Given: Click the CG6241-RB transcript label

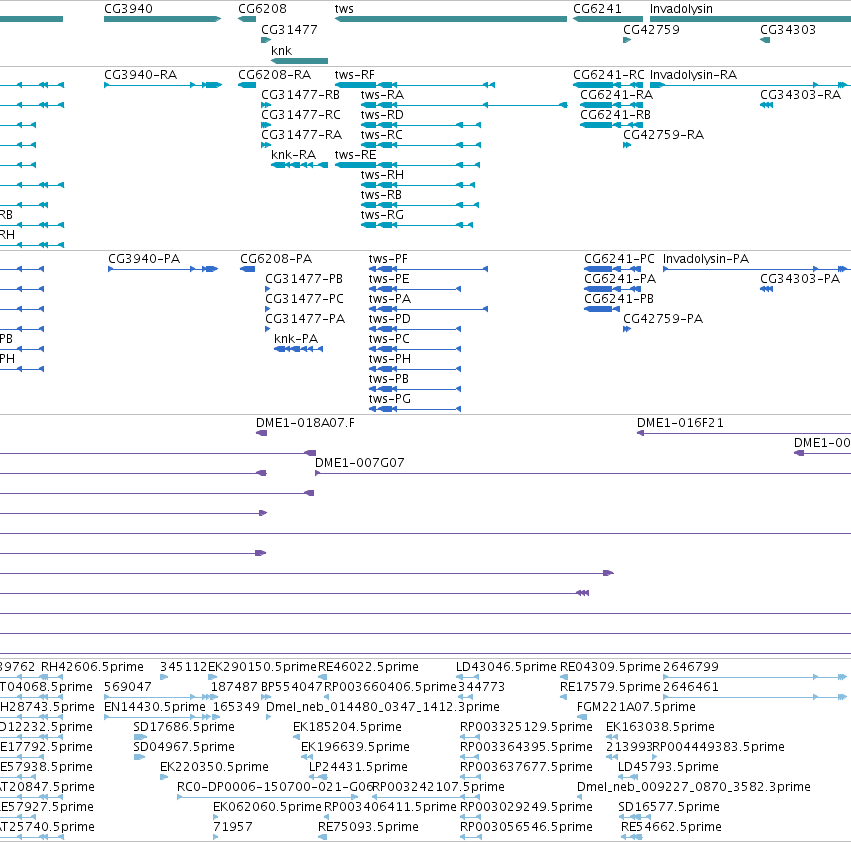Looking at the screenshot, I should click(615, 115).
